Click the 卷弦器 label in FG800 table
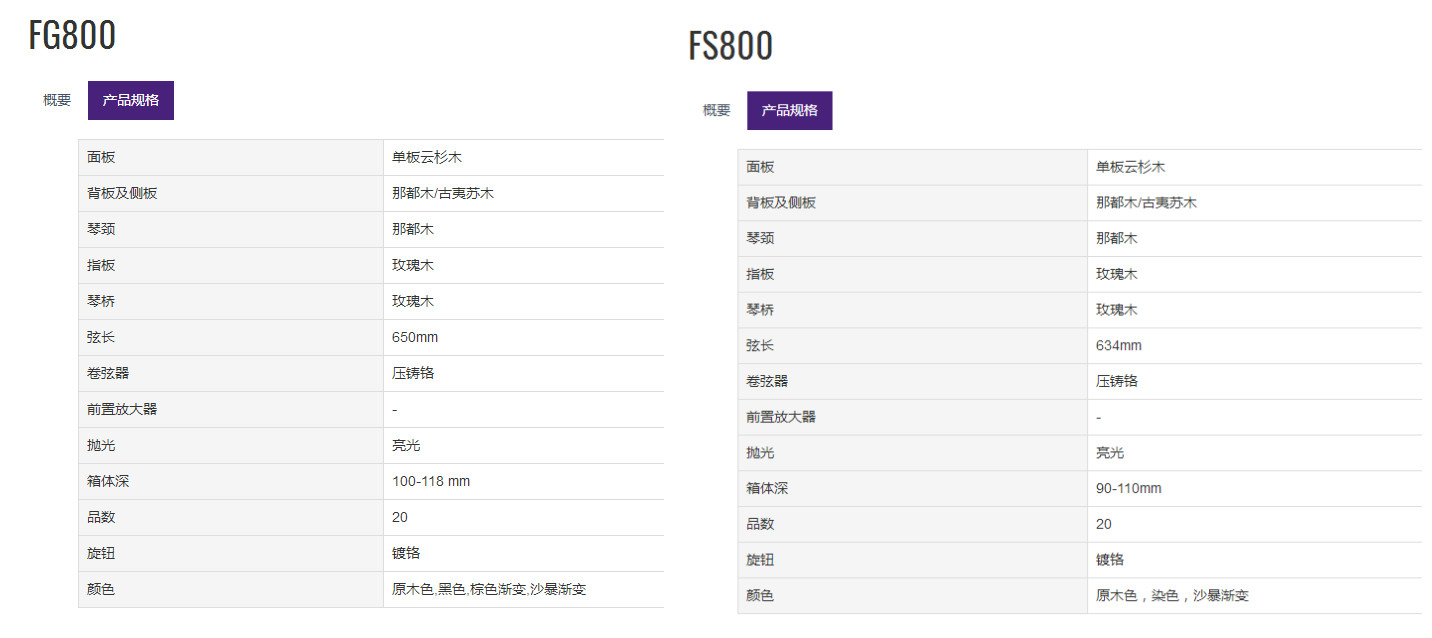Viewport: 1432px width, 638px height. coord(108,373)
